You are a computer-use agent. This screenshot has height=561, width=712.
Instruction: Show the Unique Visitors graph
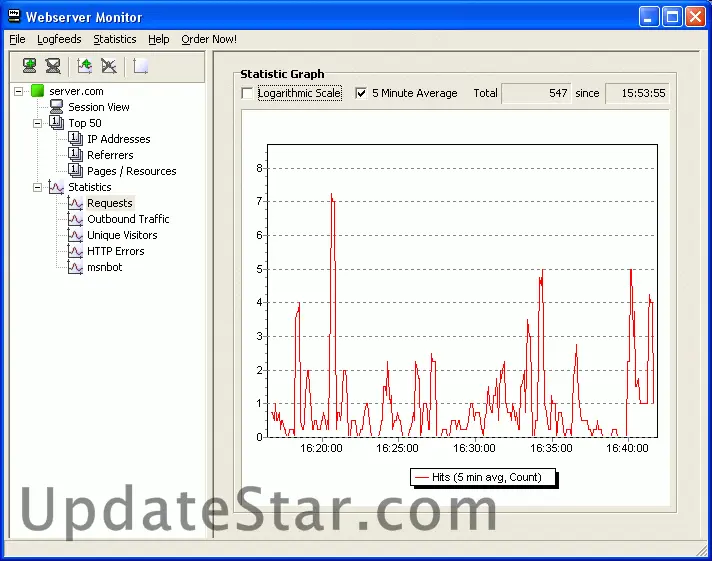pos(122,235)
